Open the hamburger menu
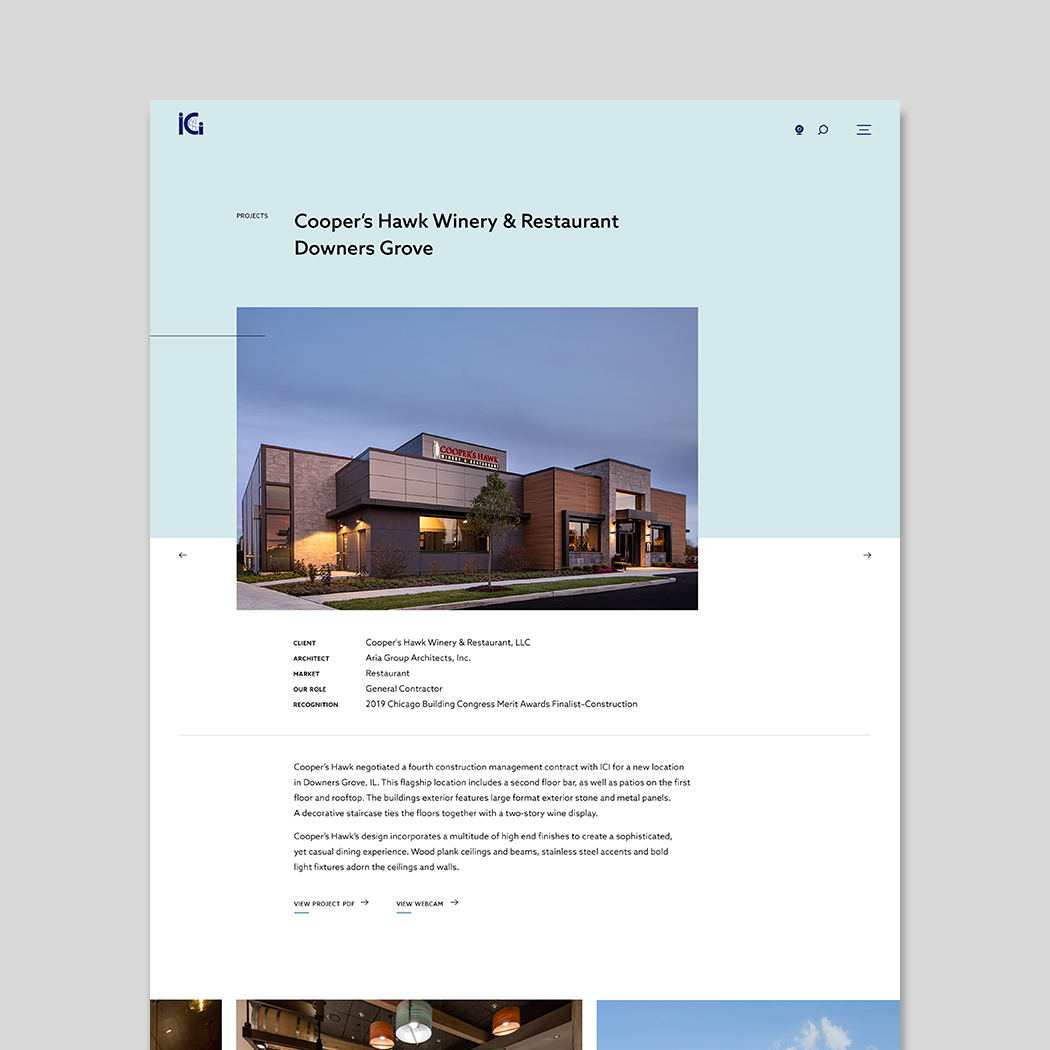This screenshot has width=1050, height=1050. [864, 130]
